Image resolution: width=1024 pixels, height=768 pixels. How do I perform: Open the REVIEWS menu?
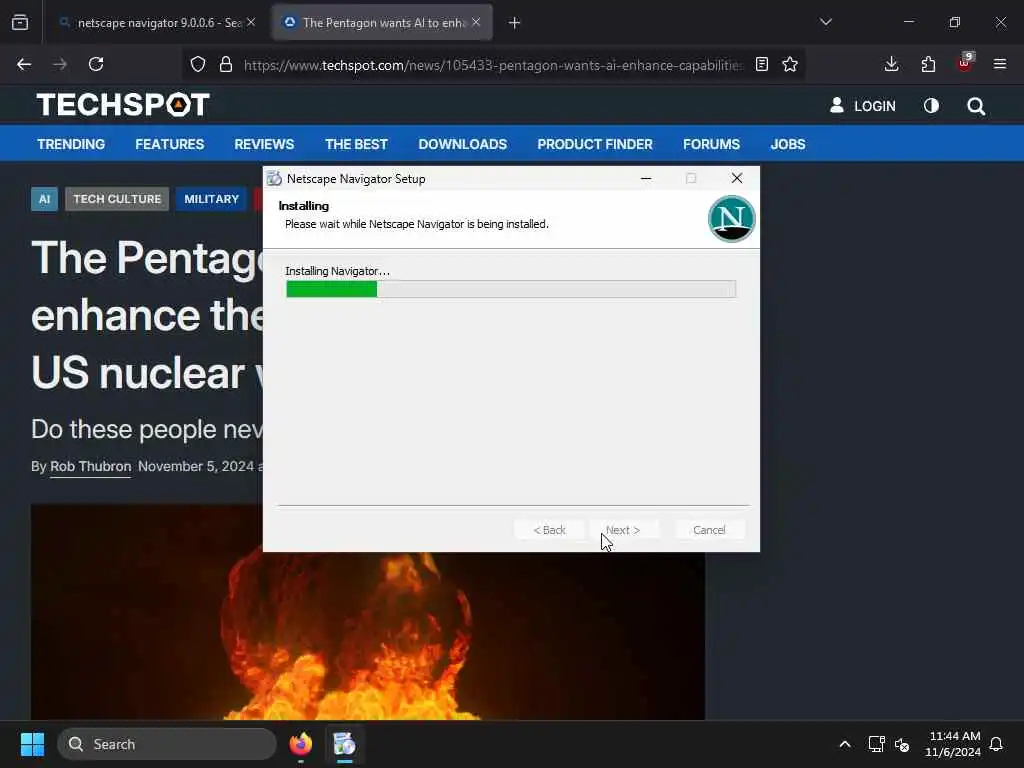264,144
